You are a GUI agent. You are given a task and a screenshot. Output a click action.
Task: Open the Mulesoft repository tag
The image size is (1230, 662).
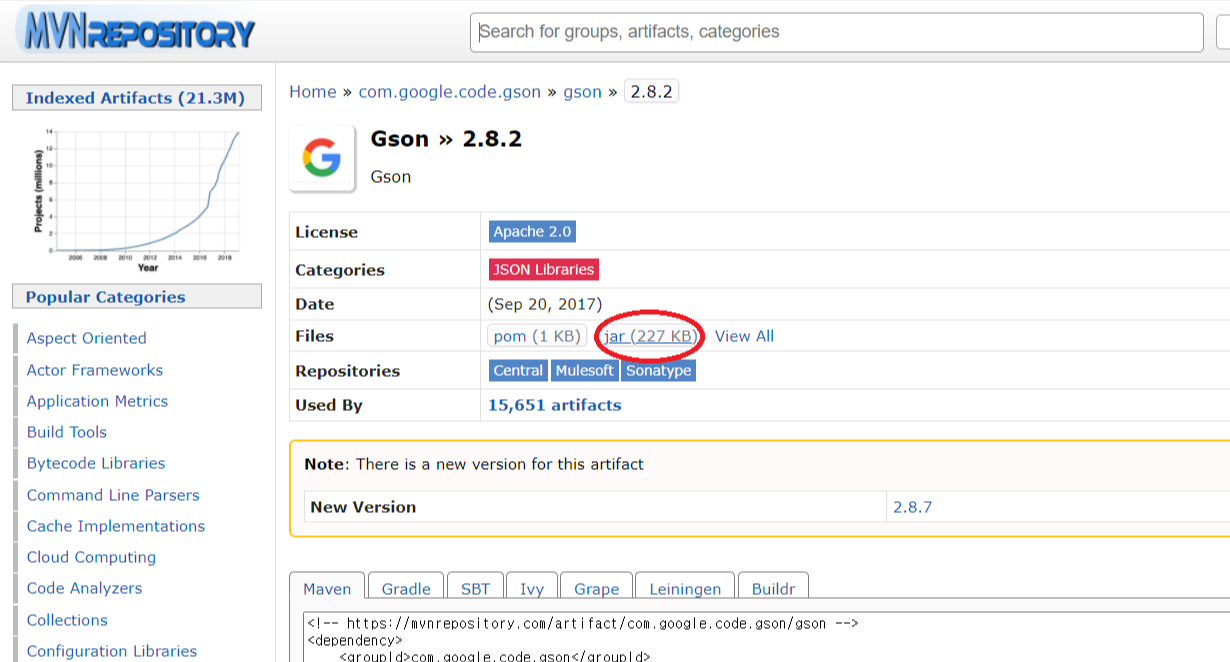[584, 370]
